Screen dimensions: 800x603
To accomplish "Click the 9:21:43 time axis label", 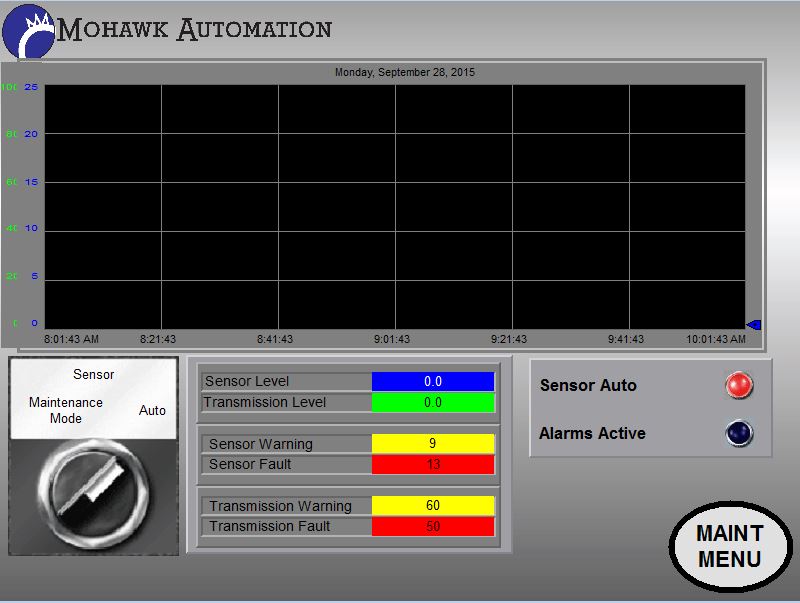I will tap(509, 339).
